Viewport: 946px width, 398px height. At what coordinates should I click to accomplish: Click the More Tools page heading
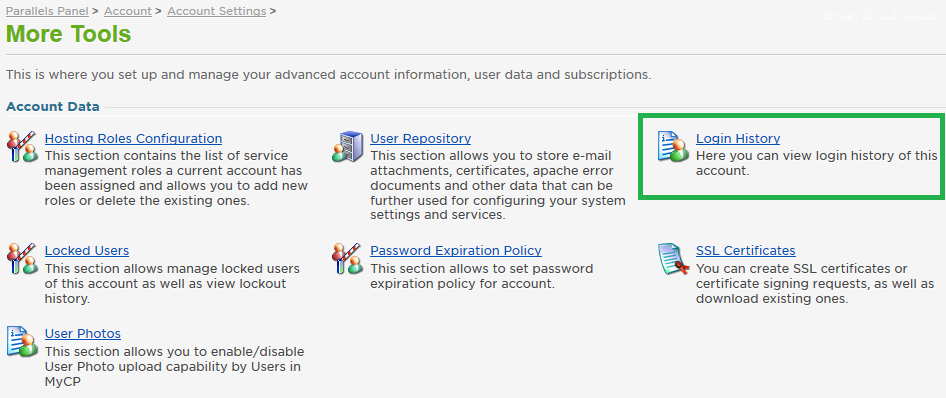coord(69,34)
